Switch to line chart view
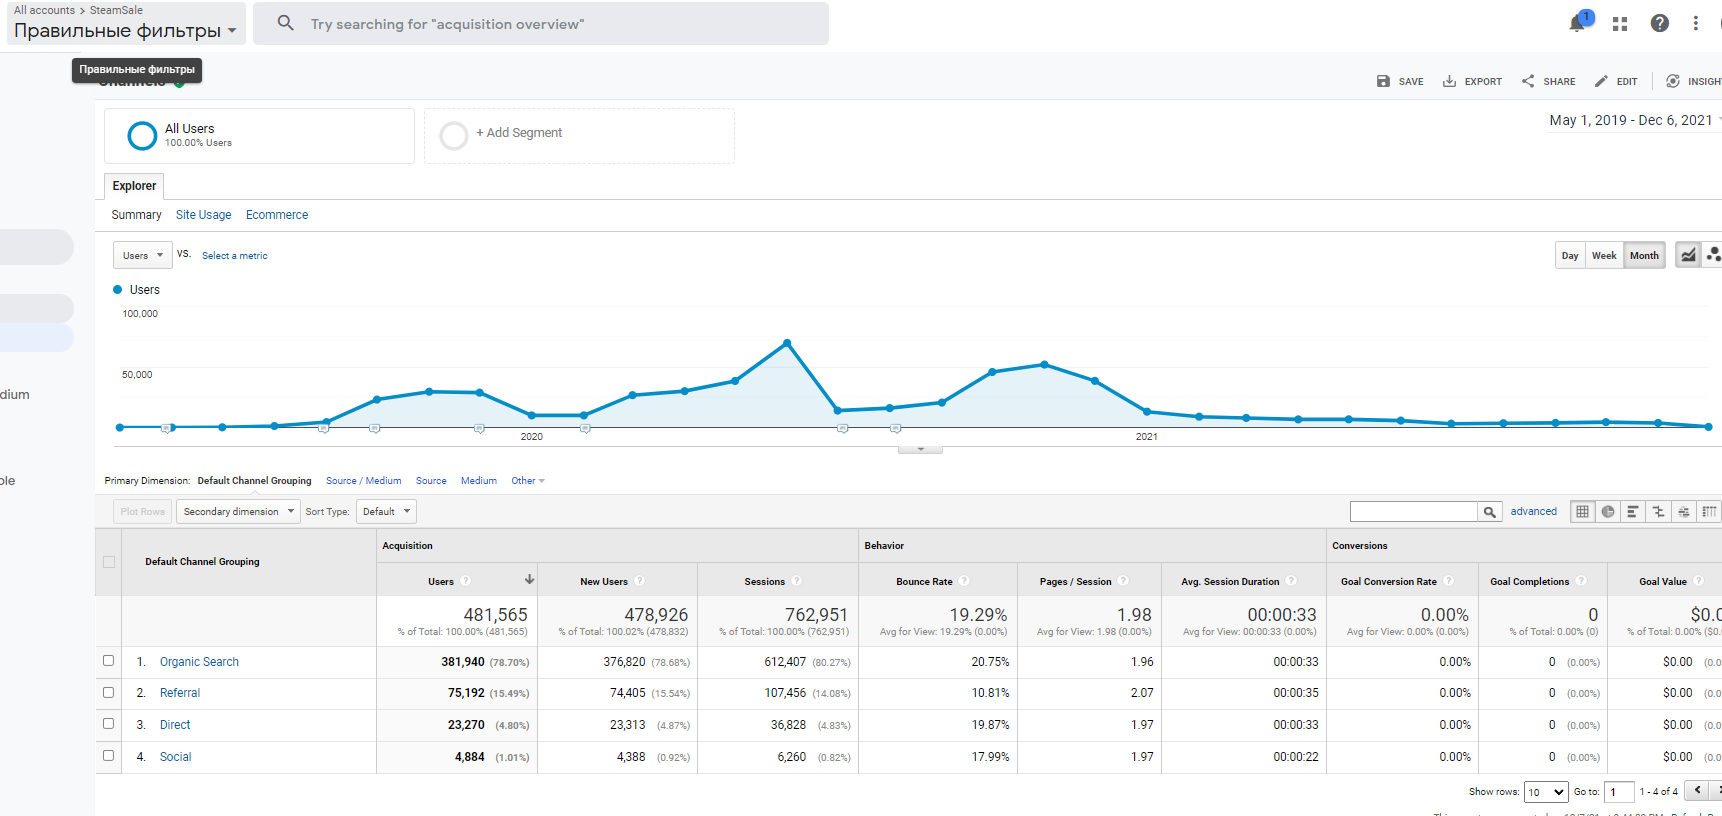 click(1688, 255)
